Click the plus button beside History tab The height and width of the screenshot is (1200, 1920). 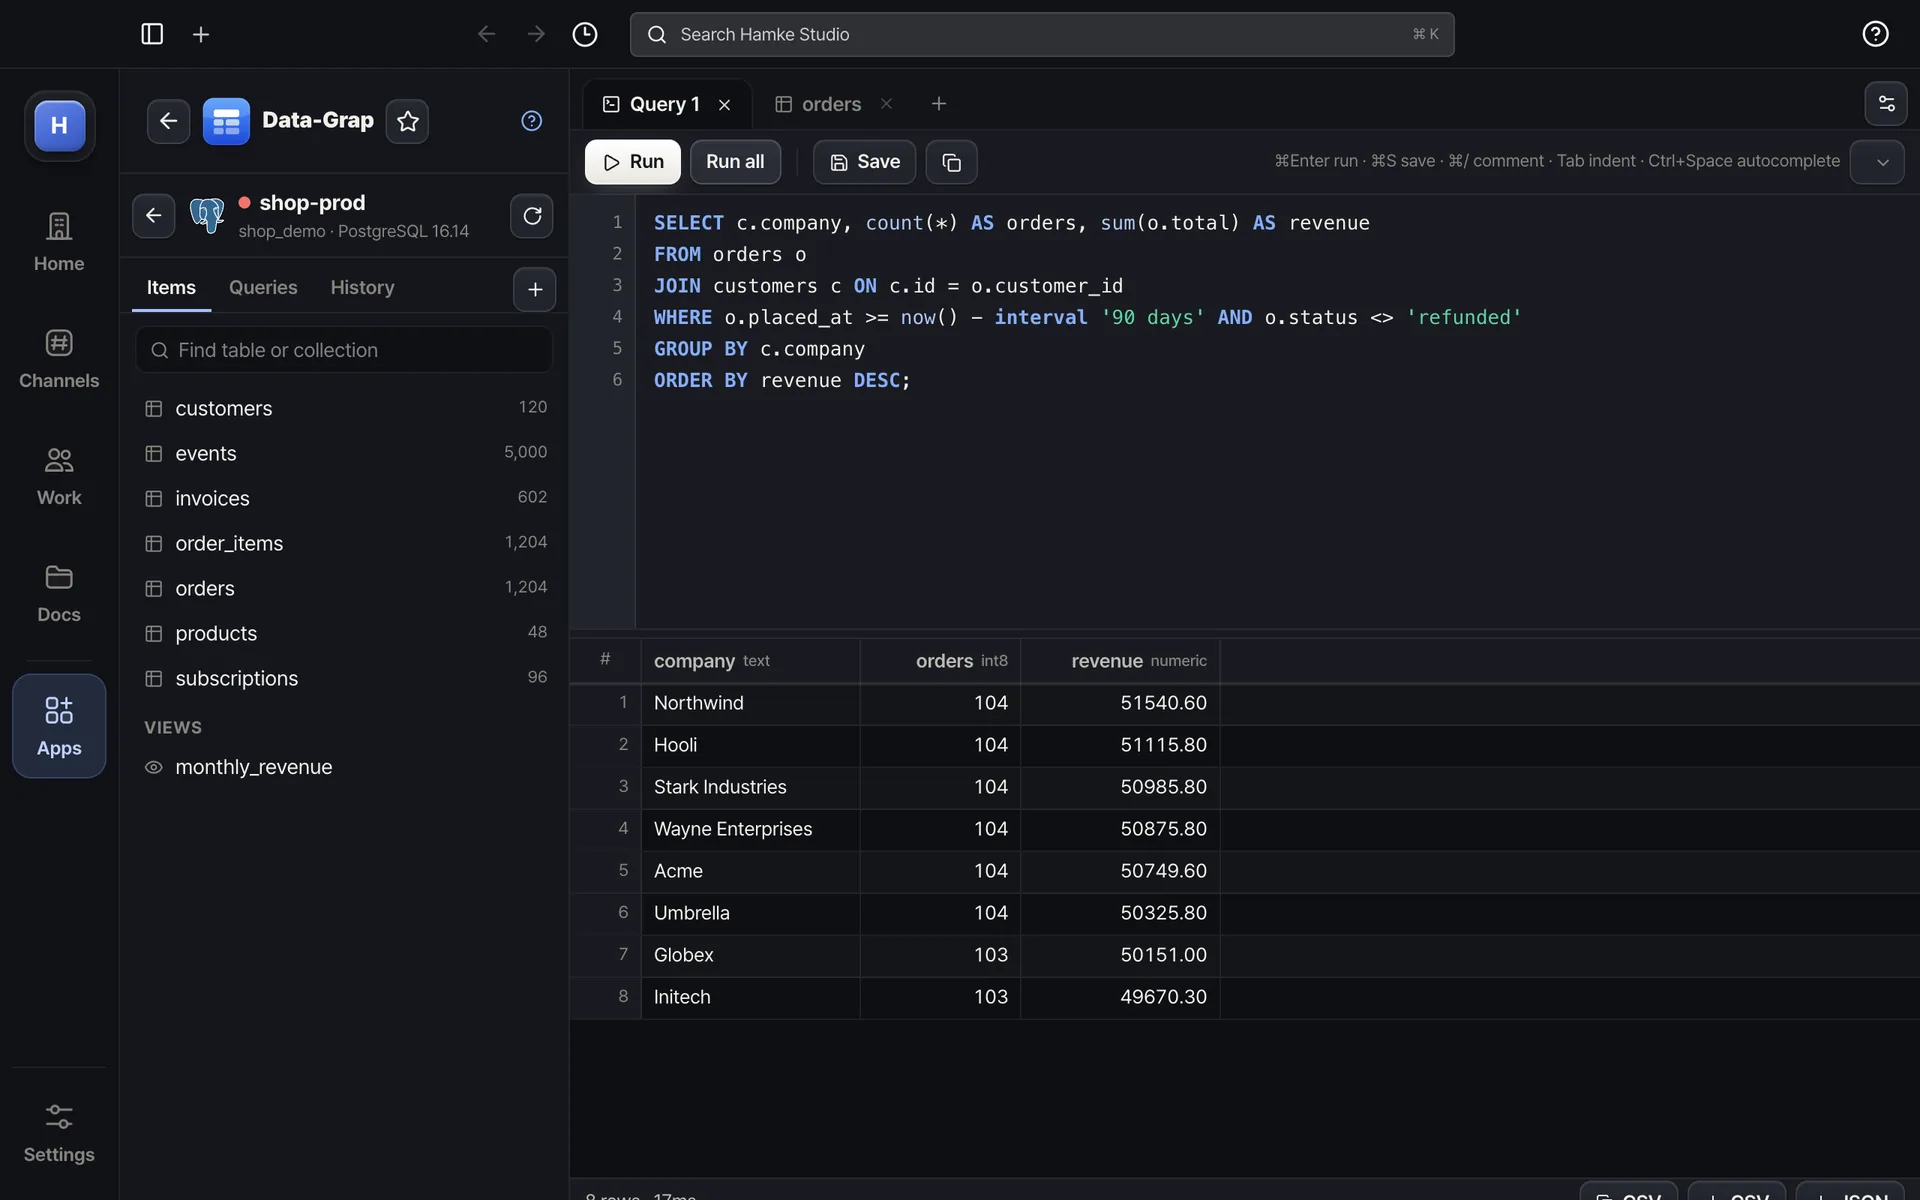coord(535,289)
